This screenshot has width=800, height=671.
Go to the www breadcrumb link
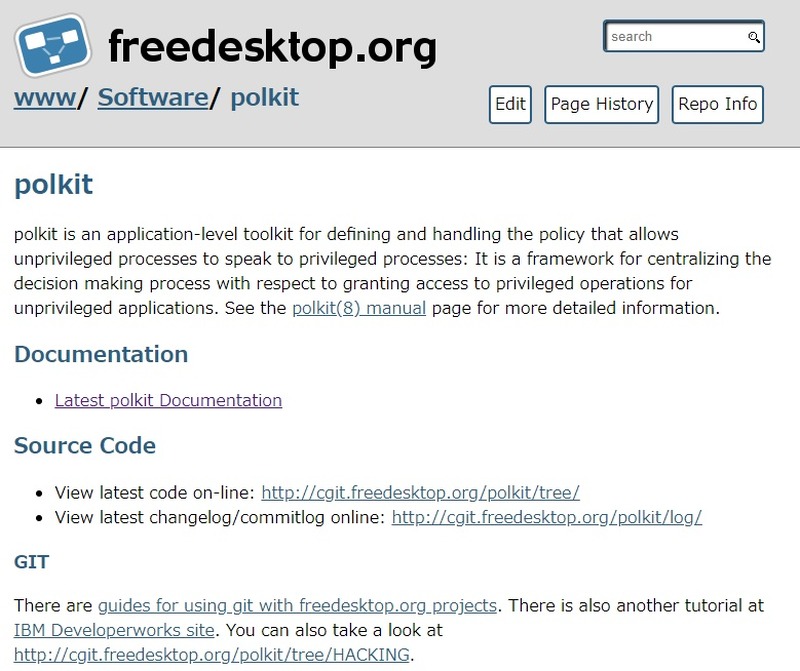tap(45, 98)
